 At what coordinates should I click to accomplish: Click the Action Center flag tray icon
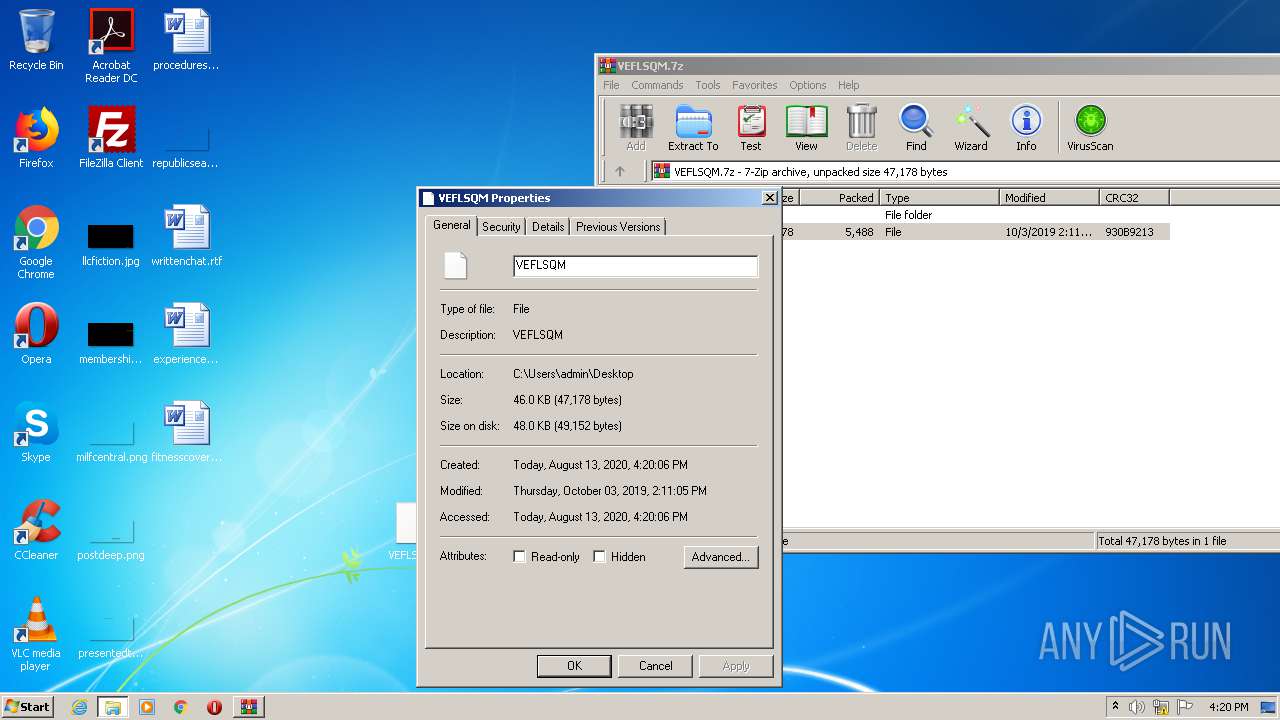(1186, 707)
